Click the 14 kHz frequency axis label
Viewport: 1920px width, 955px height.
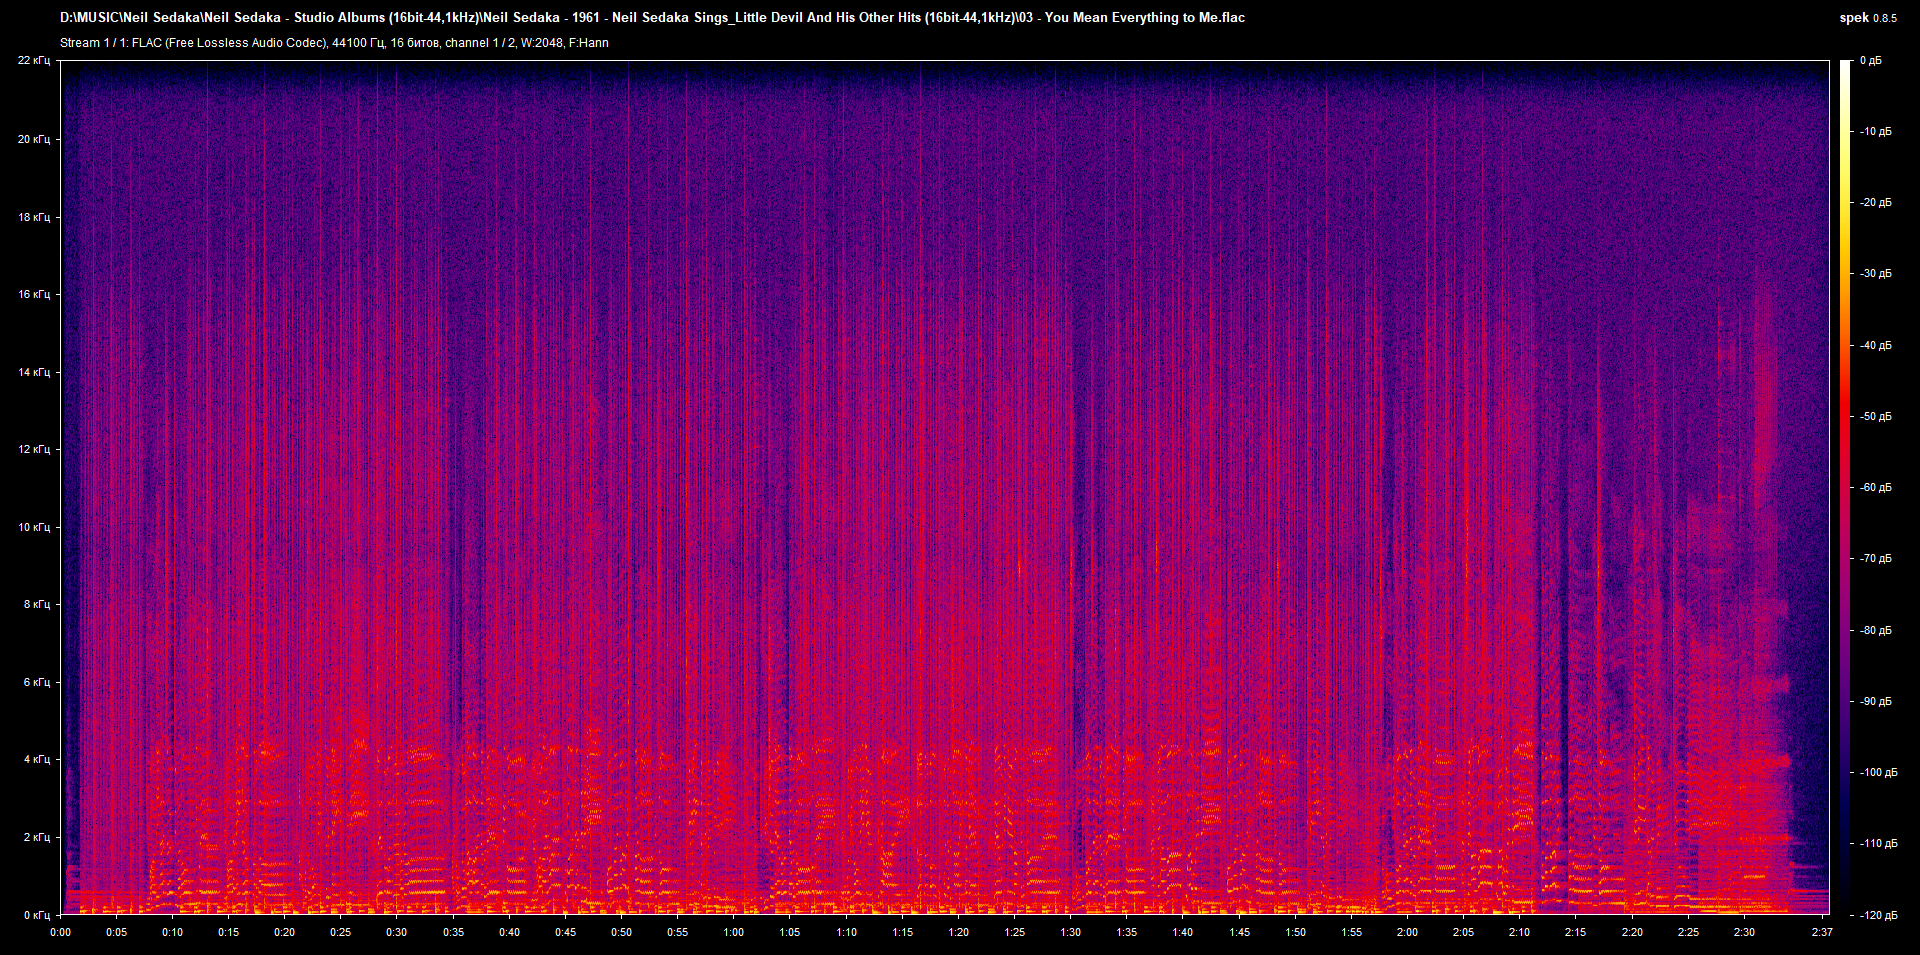coord(34,372)
